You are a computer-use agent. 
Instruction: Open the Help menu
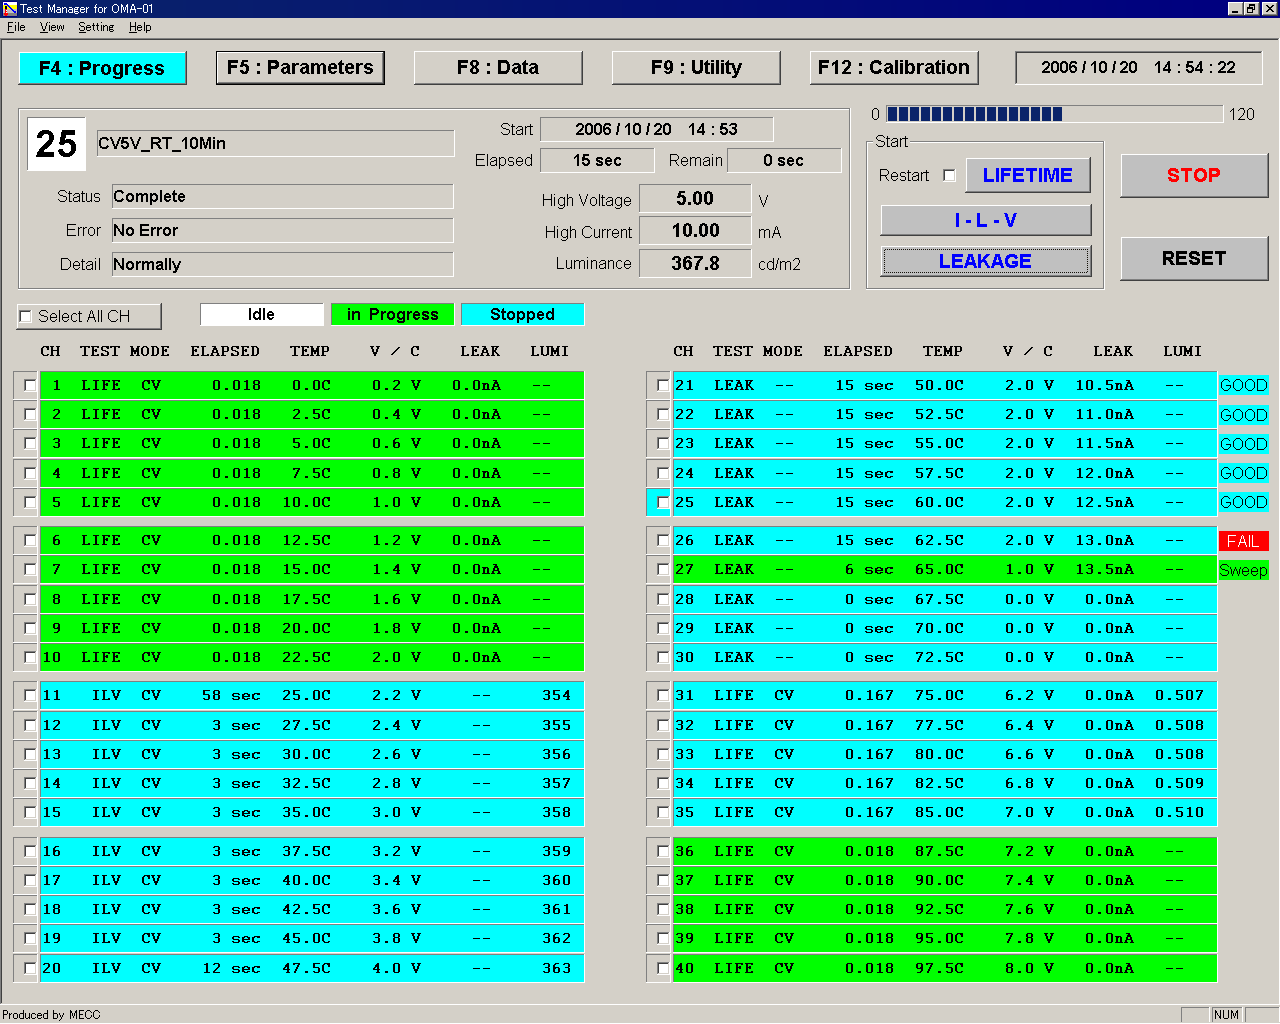(140, 27)
